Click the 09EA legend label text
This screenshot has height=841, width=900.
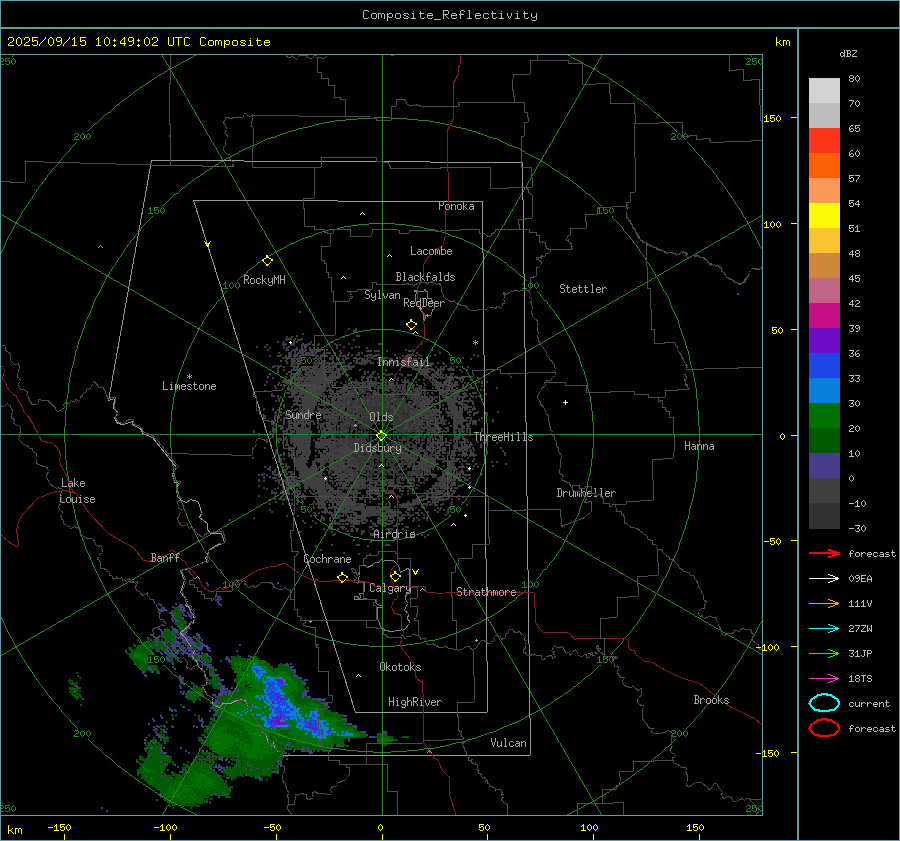860,578
